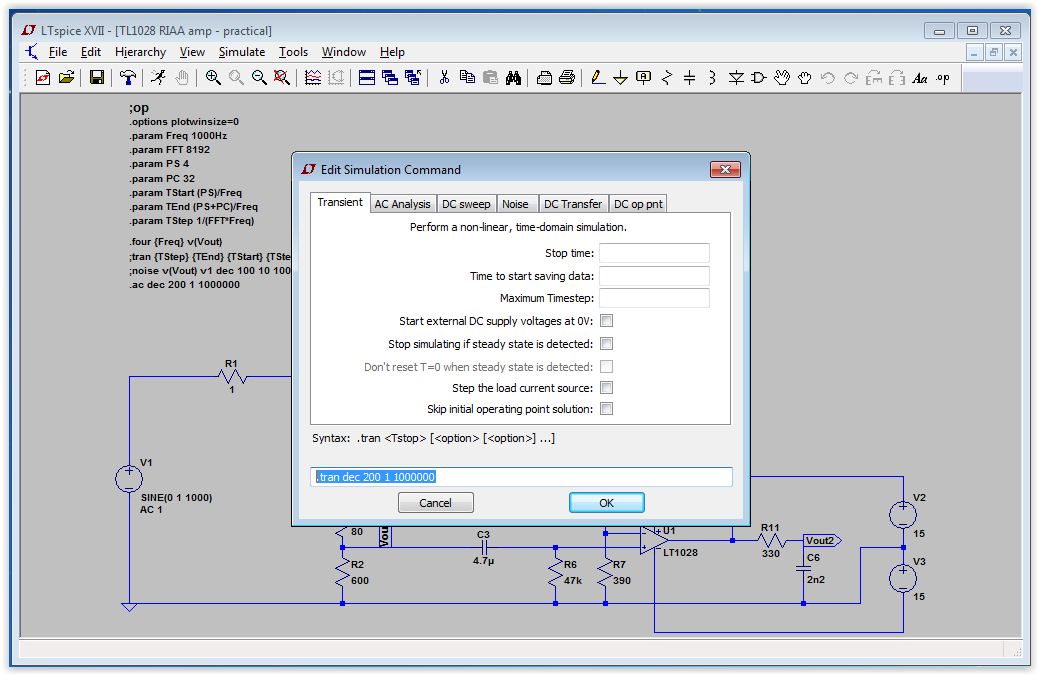This screenshot has width=1039, height=675.
Task: Check Stop simulating if steady state is detected
Action: pos(606,344)
